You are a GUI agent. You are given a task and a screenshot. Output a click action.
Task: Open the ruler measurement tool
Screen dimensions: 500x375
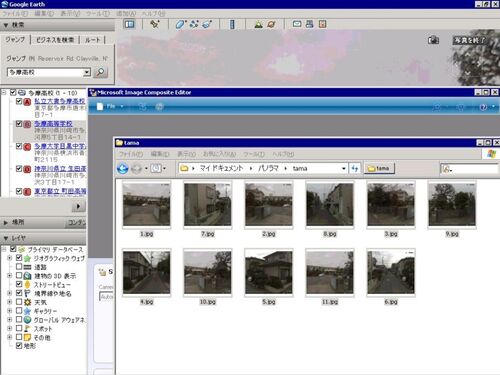coord(232,24)
